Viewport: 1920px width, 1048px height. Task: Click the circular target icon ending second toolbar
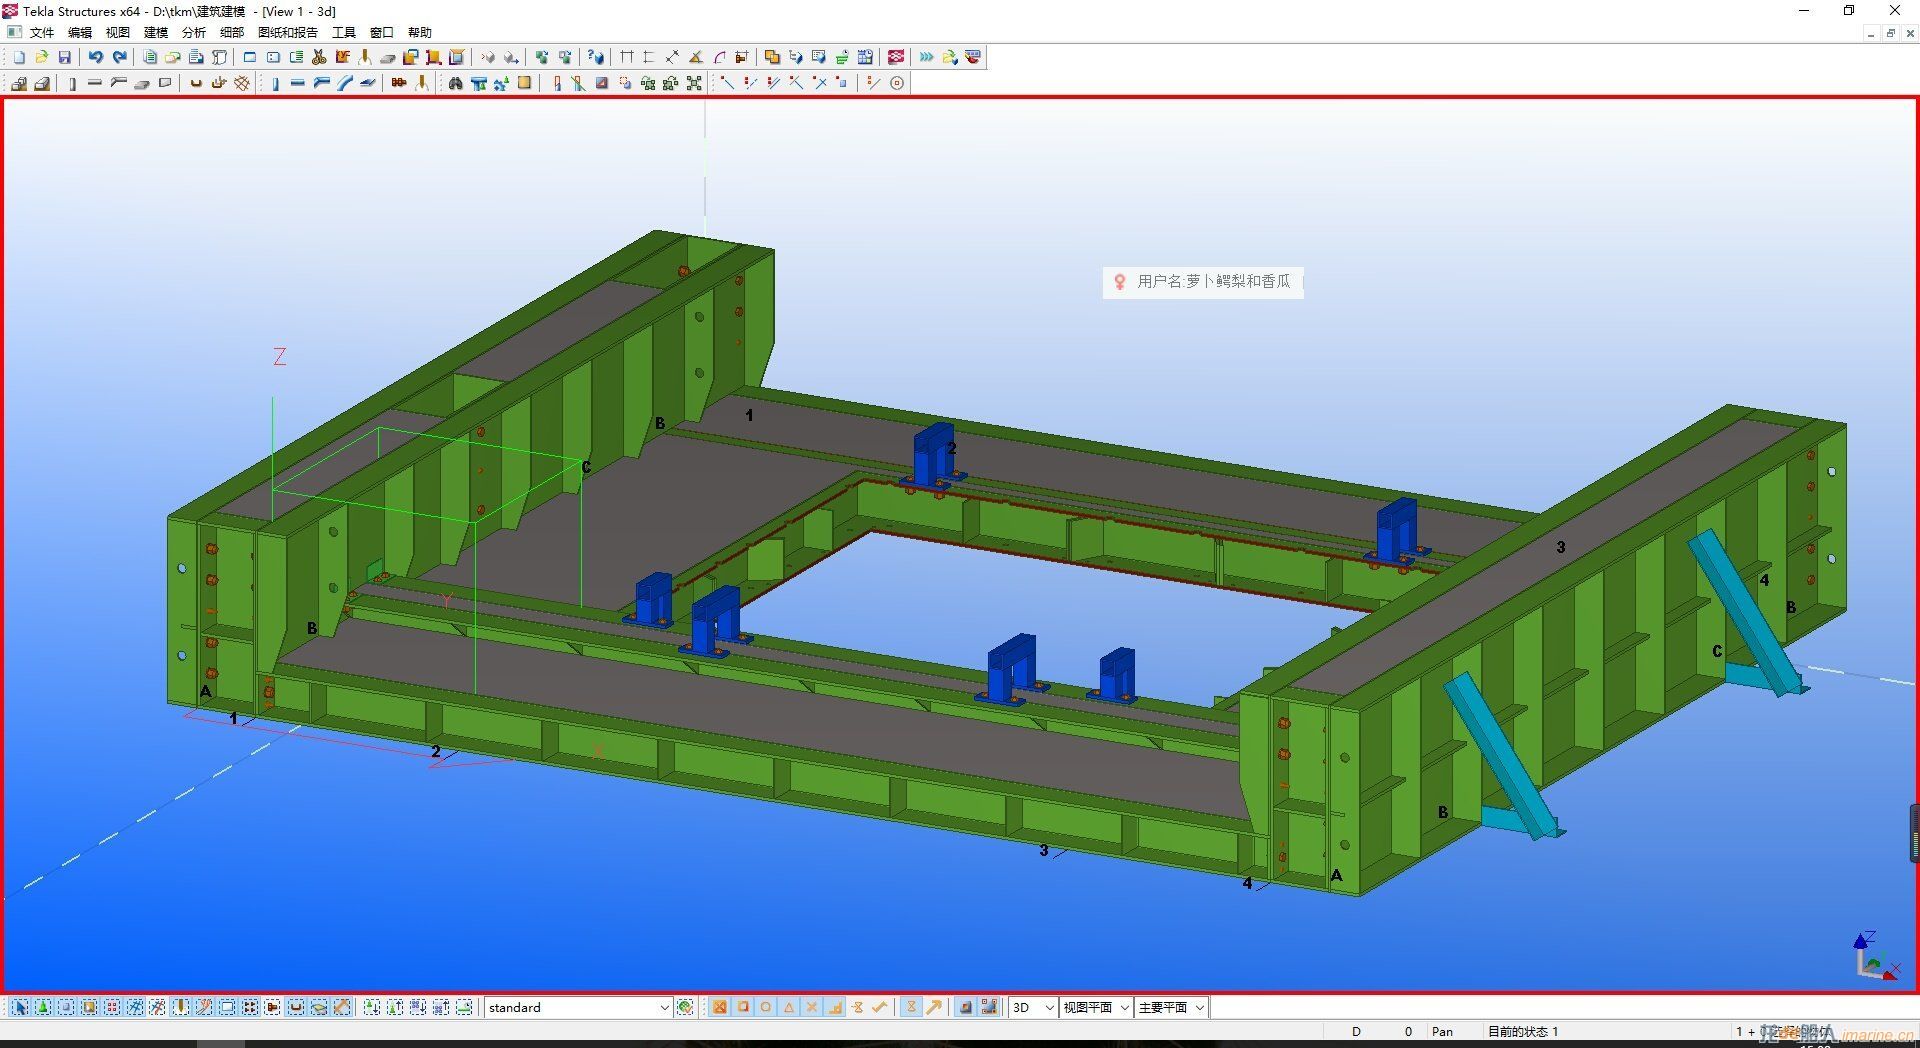(897, 83)
